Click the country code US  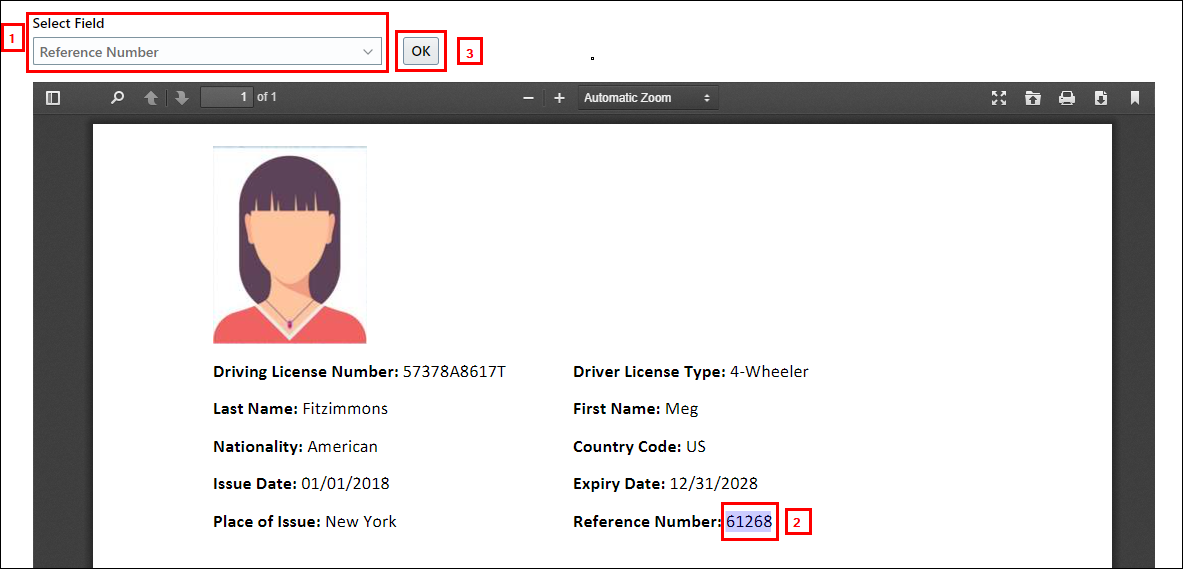[696, 447]
